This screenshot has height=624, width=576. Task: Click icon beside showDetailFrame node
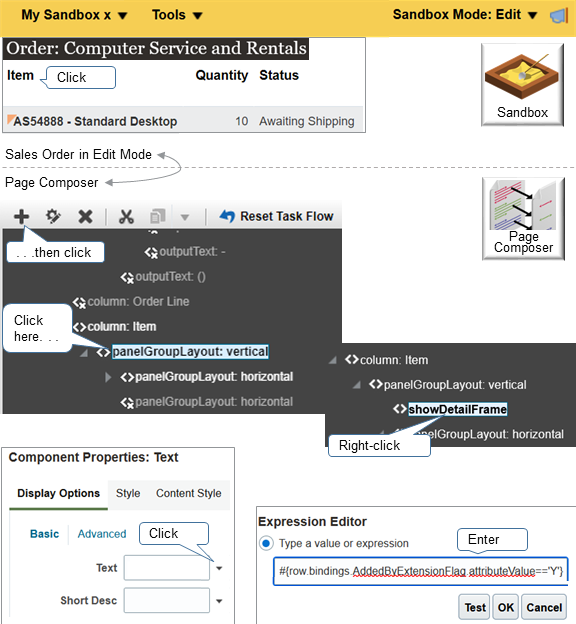point(399,409)
